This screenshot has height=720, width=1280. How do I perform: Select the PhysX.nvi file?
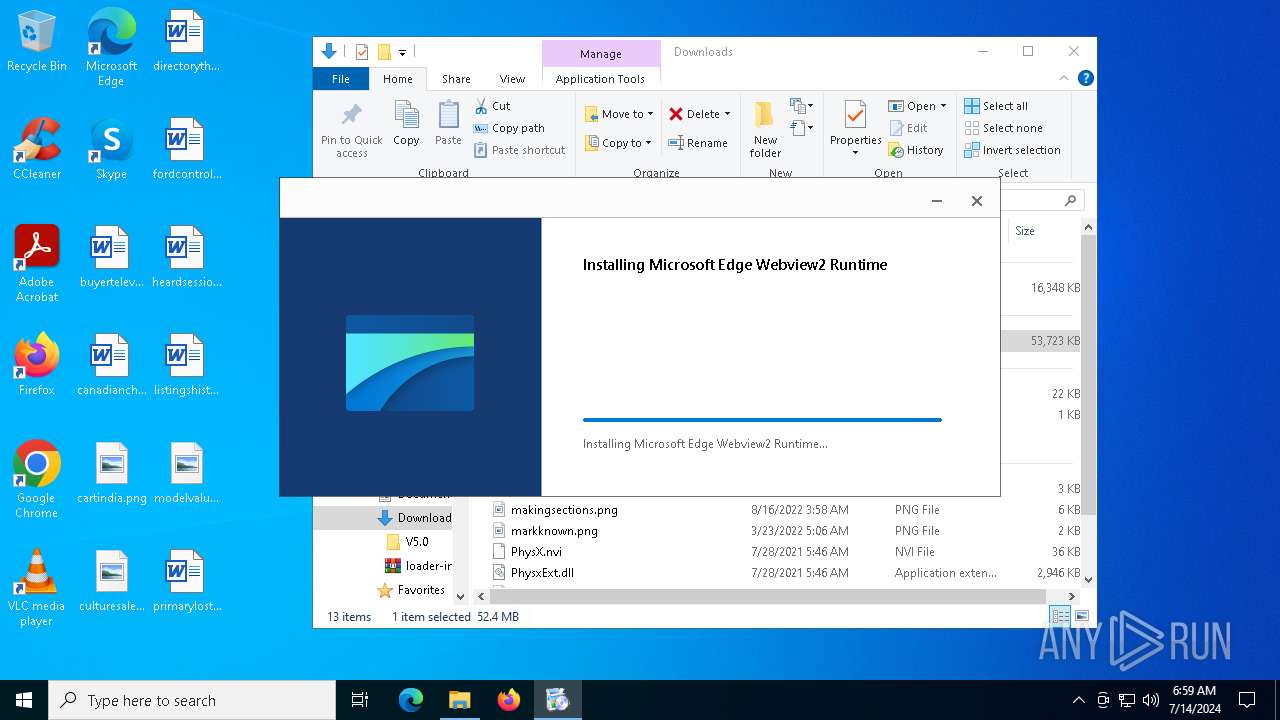point(536,552)
